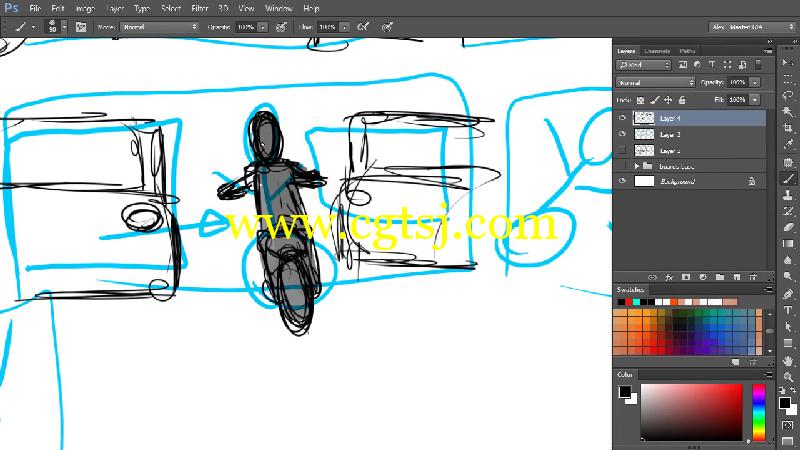
Task: Open the Edit menu
Action: pyautogui.click(x=58, y=9)
